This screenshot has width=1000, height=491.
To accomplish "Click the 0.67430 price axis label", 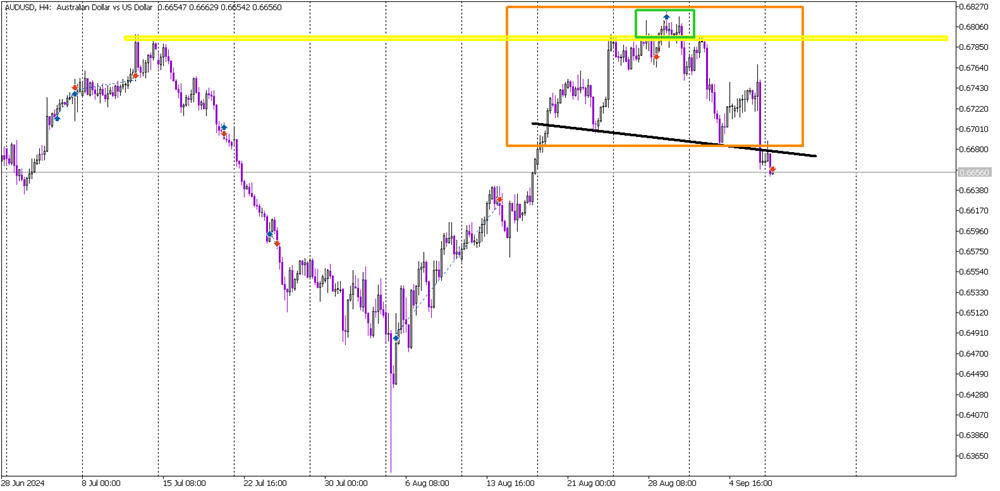I will tap(975, 88).
